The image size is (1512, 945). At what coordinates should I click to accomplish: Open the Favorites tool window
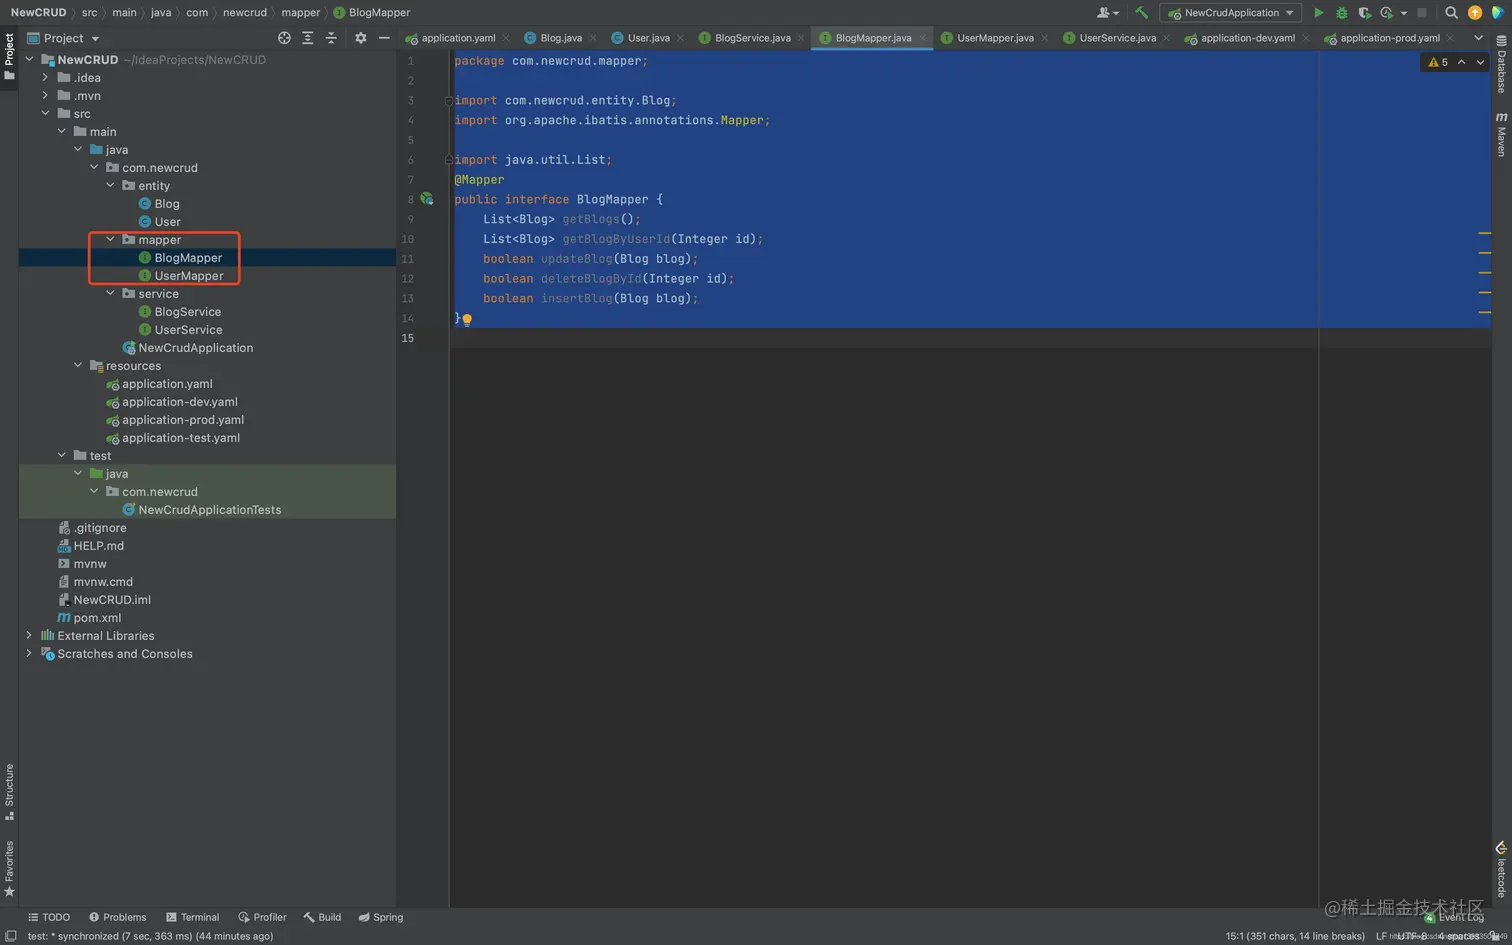coord(9,868)
